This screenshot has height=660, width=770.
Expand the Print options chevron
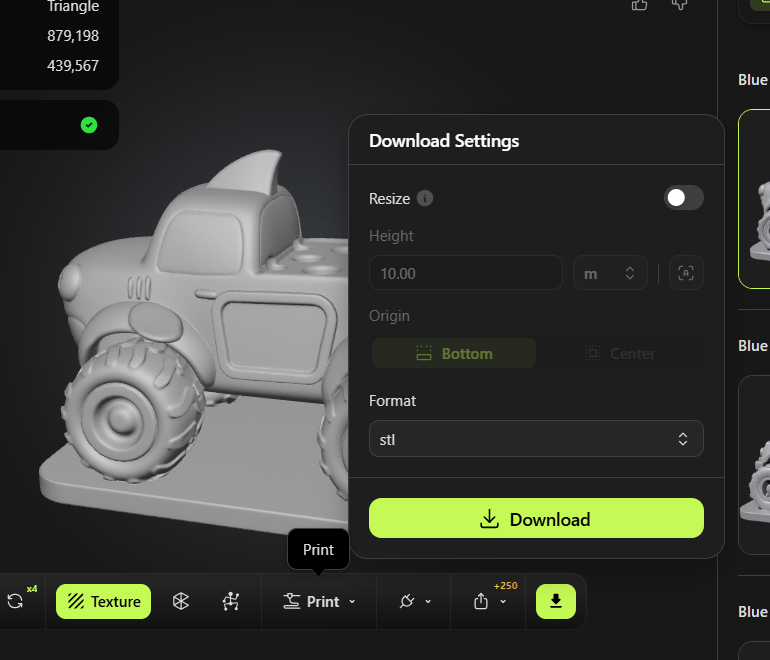[352, 602]
